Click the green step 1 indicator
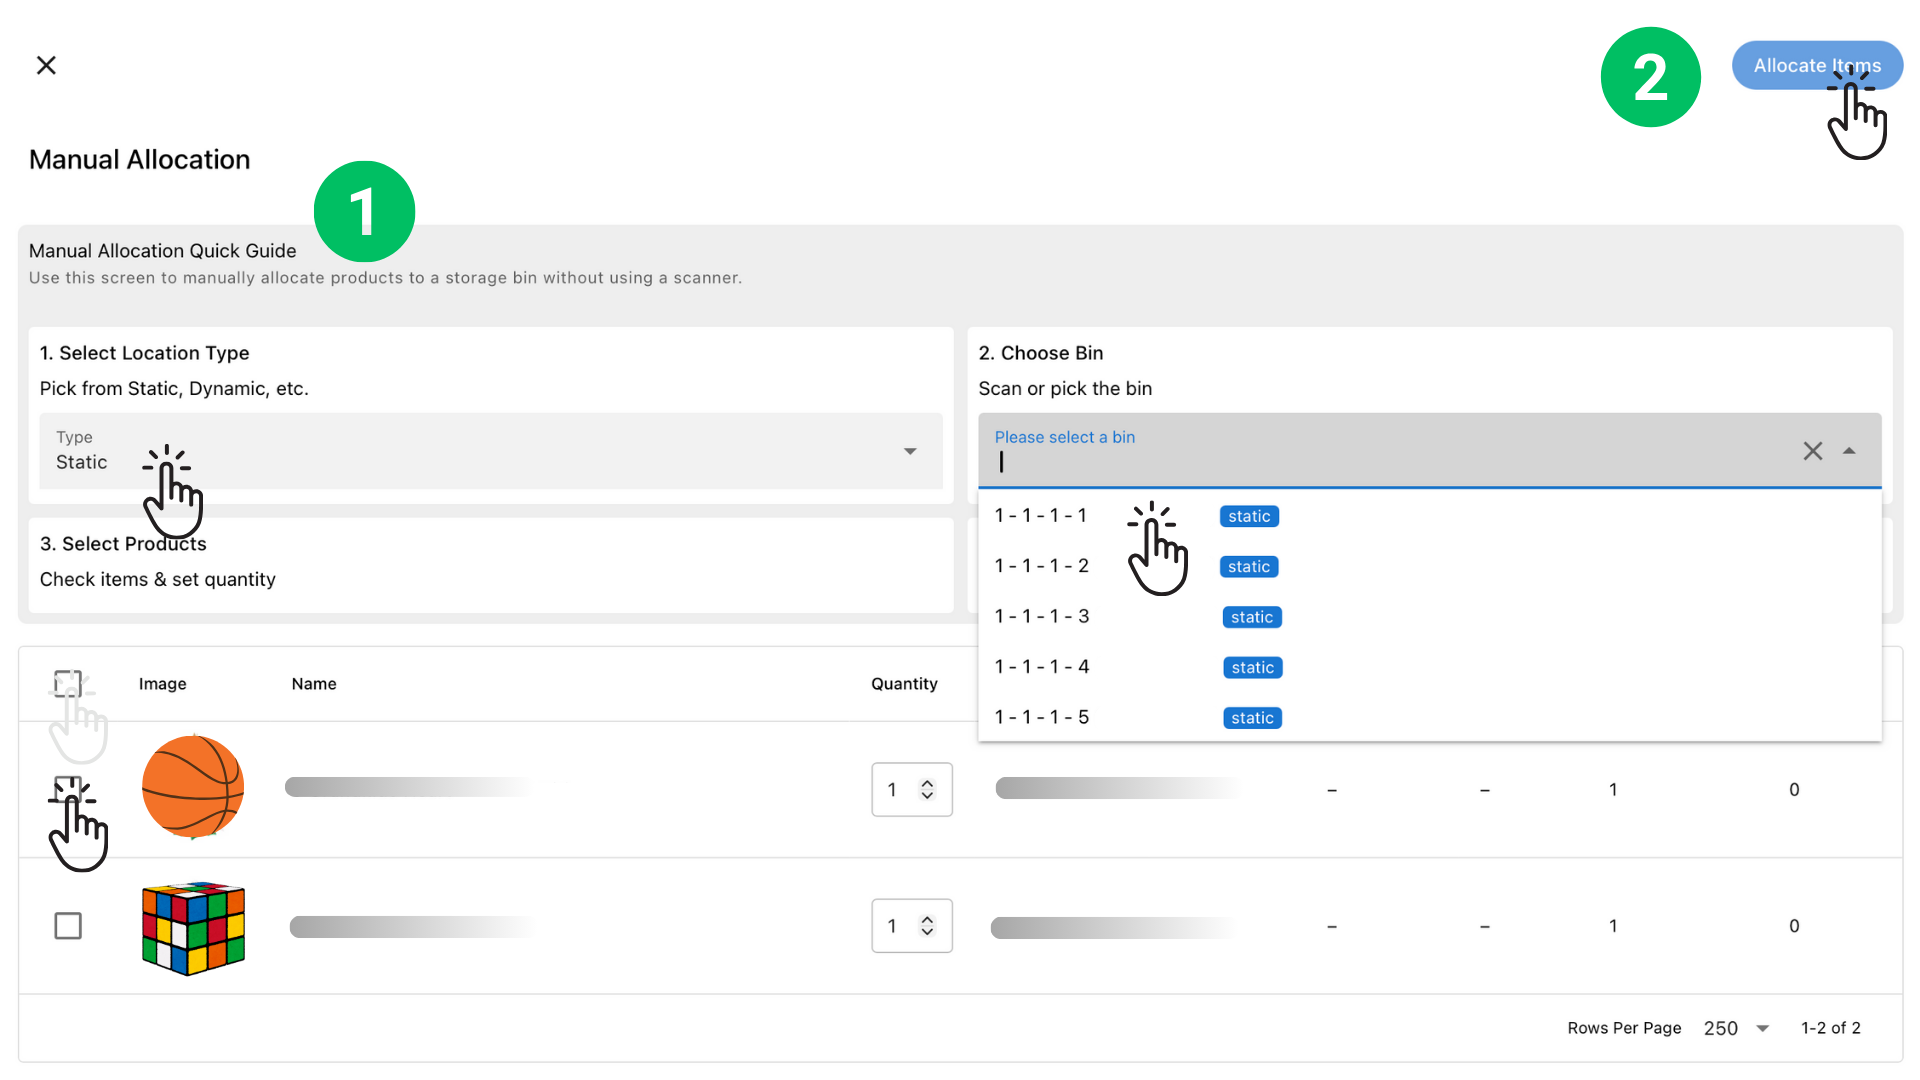This screenshot has height=1080, width=1920. [364, 211]
